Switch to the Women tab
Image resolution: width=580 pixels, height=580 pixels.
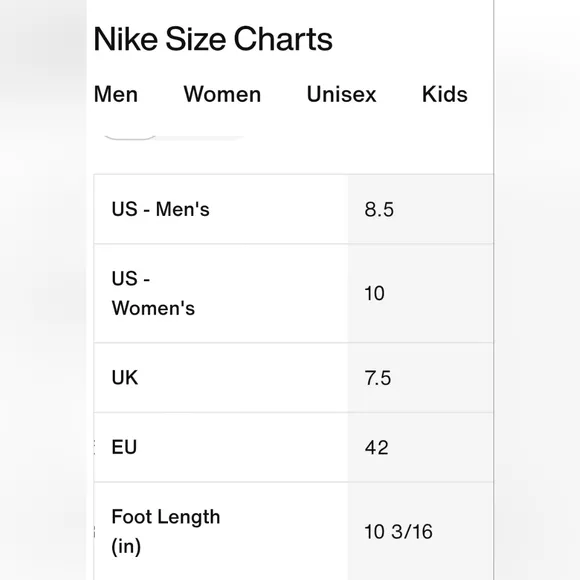coord(222,94)
